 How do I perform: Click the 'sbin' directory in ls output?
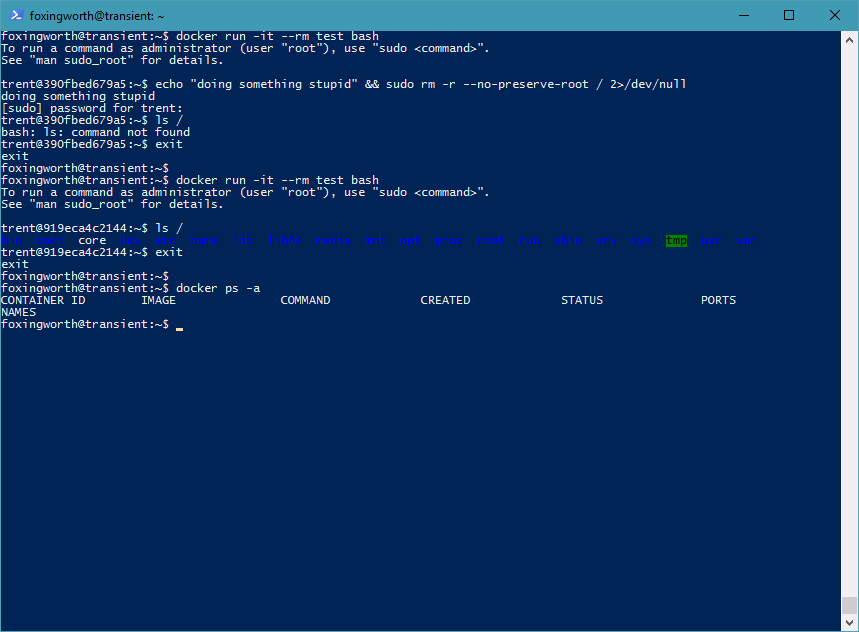(568, 240)
